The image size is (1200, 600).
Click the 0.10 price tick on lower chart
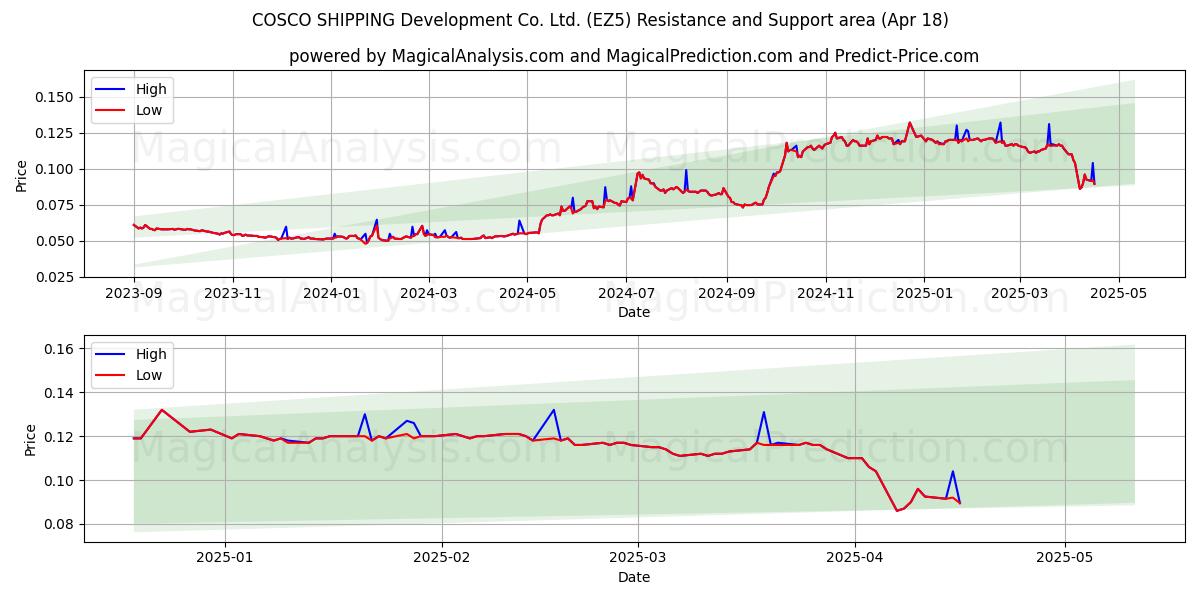60,481
